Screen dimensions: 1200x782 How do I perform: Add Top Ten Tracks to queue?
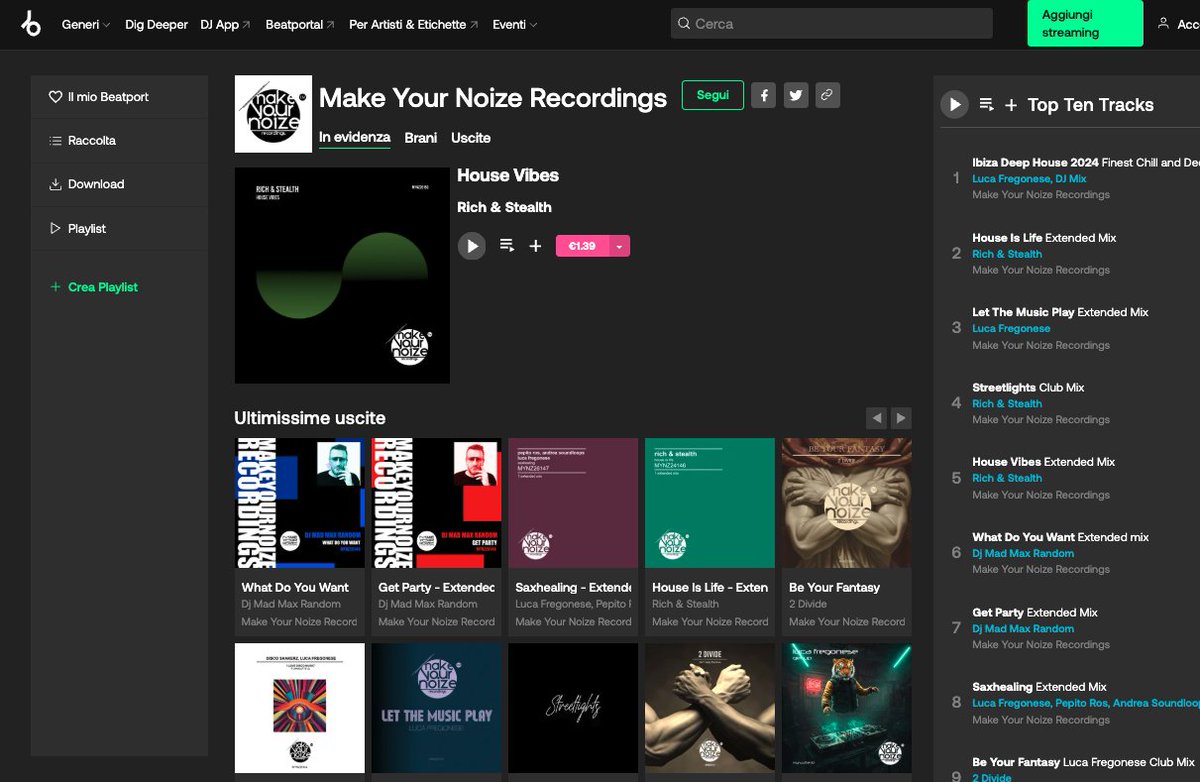[x=986, y=104]
